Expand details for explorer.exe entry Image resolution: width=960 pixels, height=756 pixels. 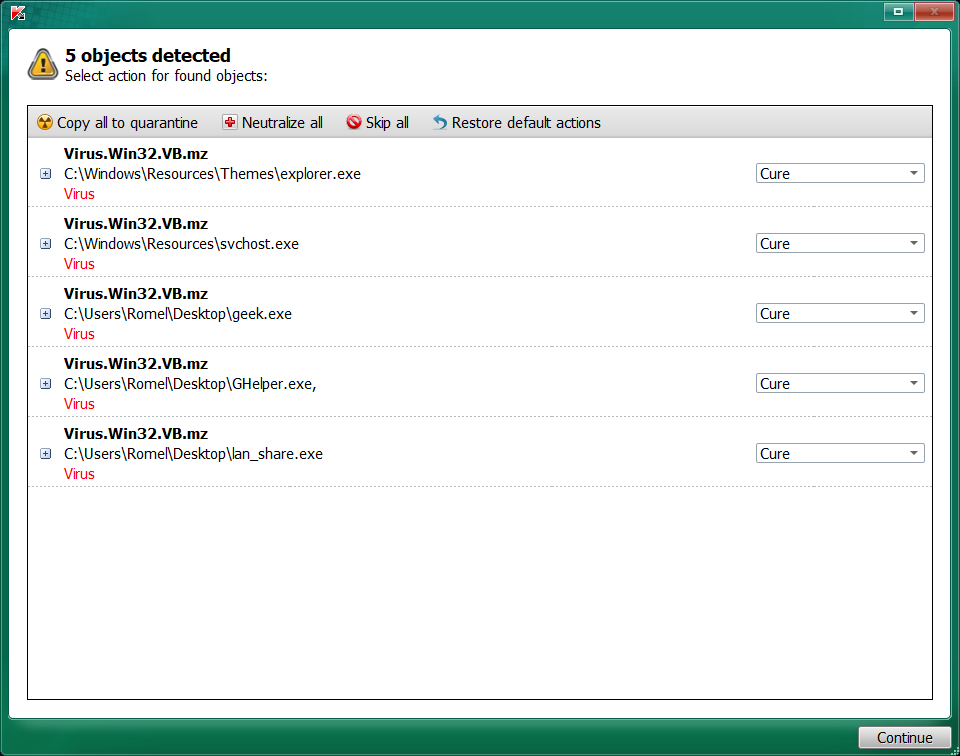[45, 174]
